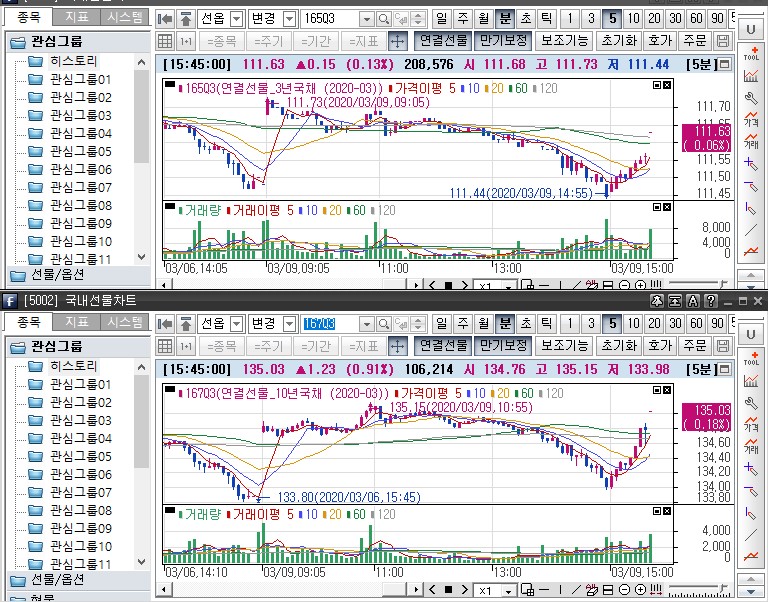
Task: Click the 보조기능 button in top chart
Action: click(564, 41)
